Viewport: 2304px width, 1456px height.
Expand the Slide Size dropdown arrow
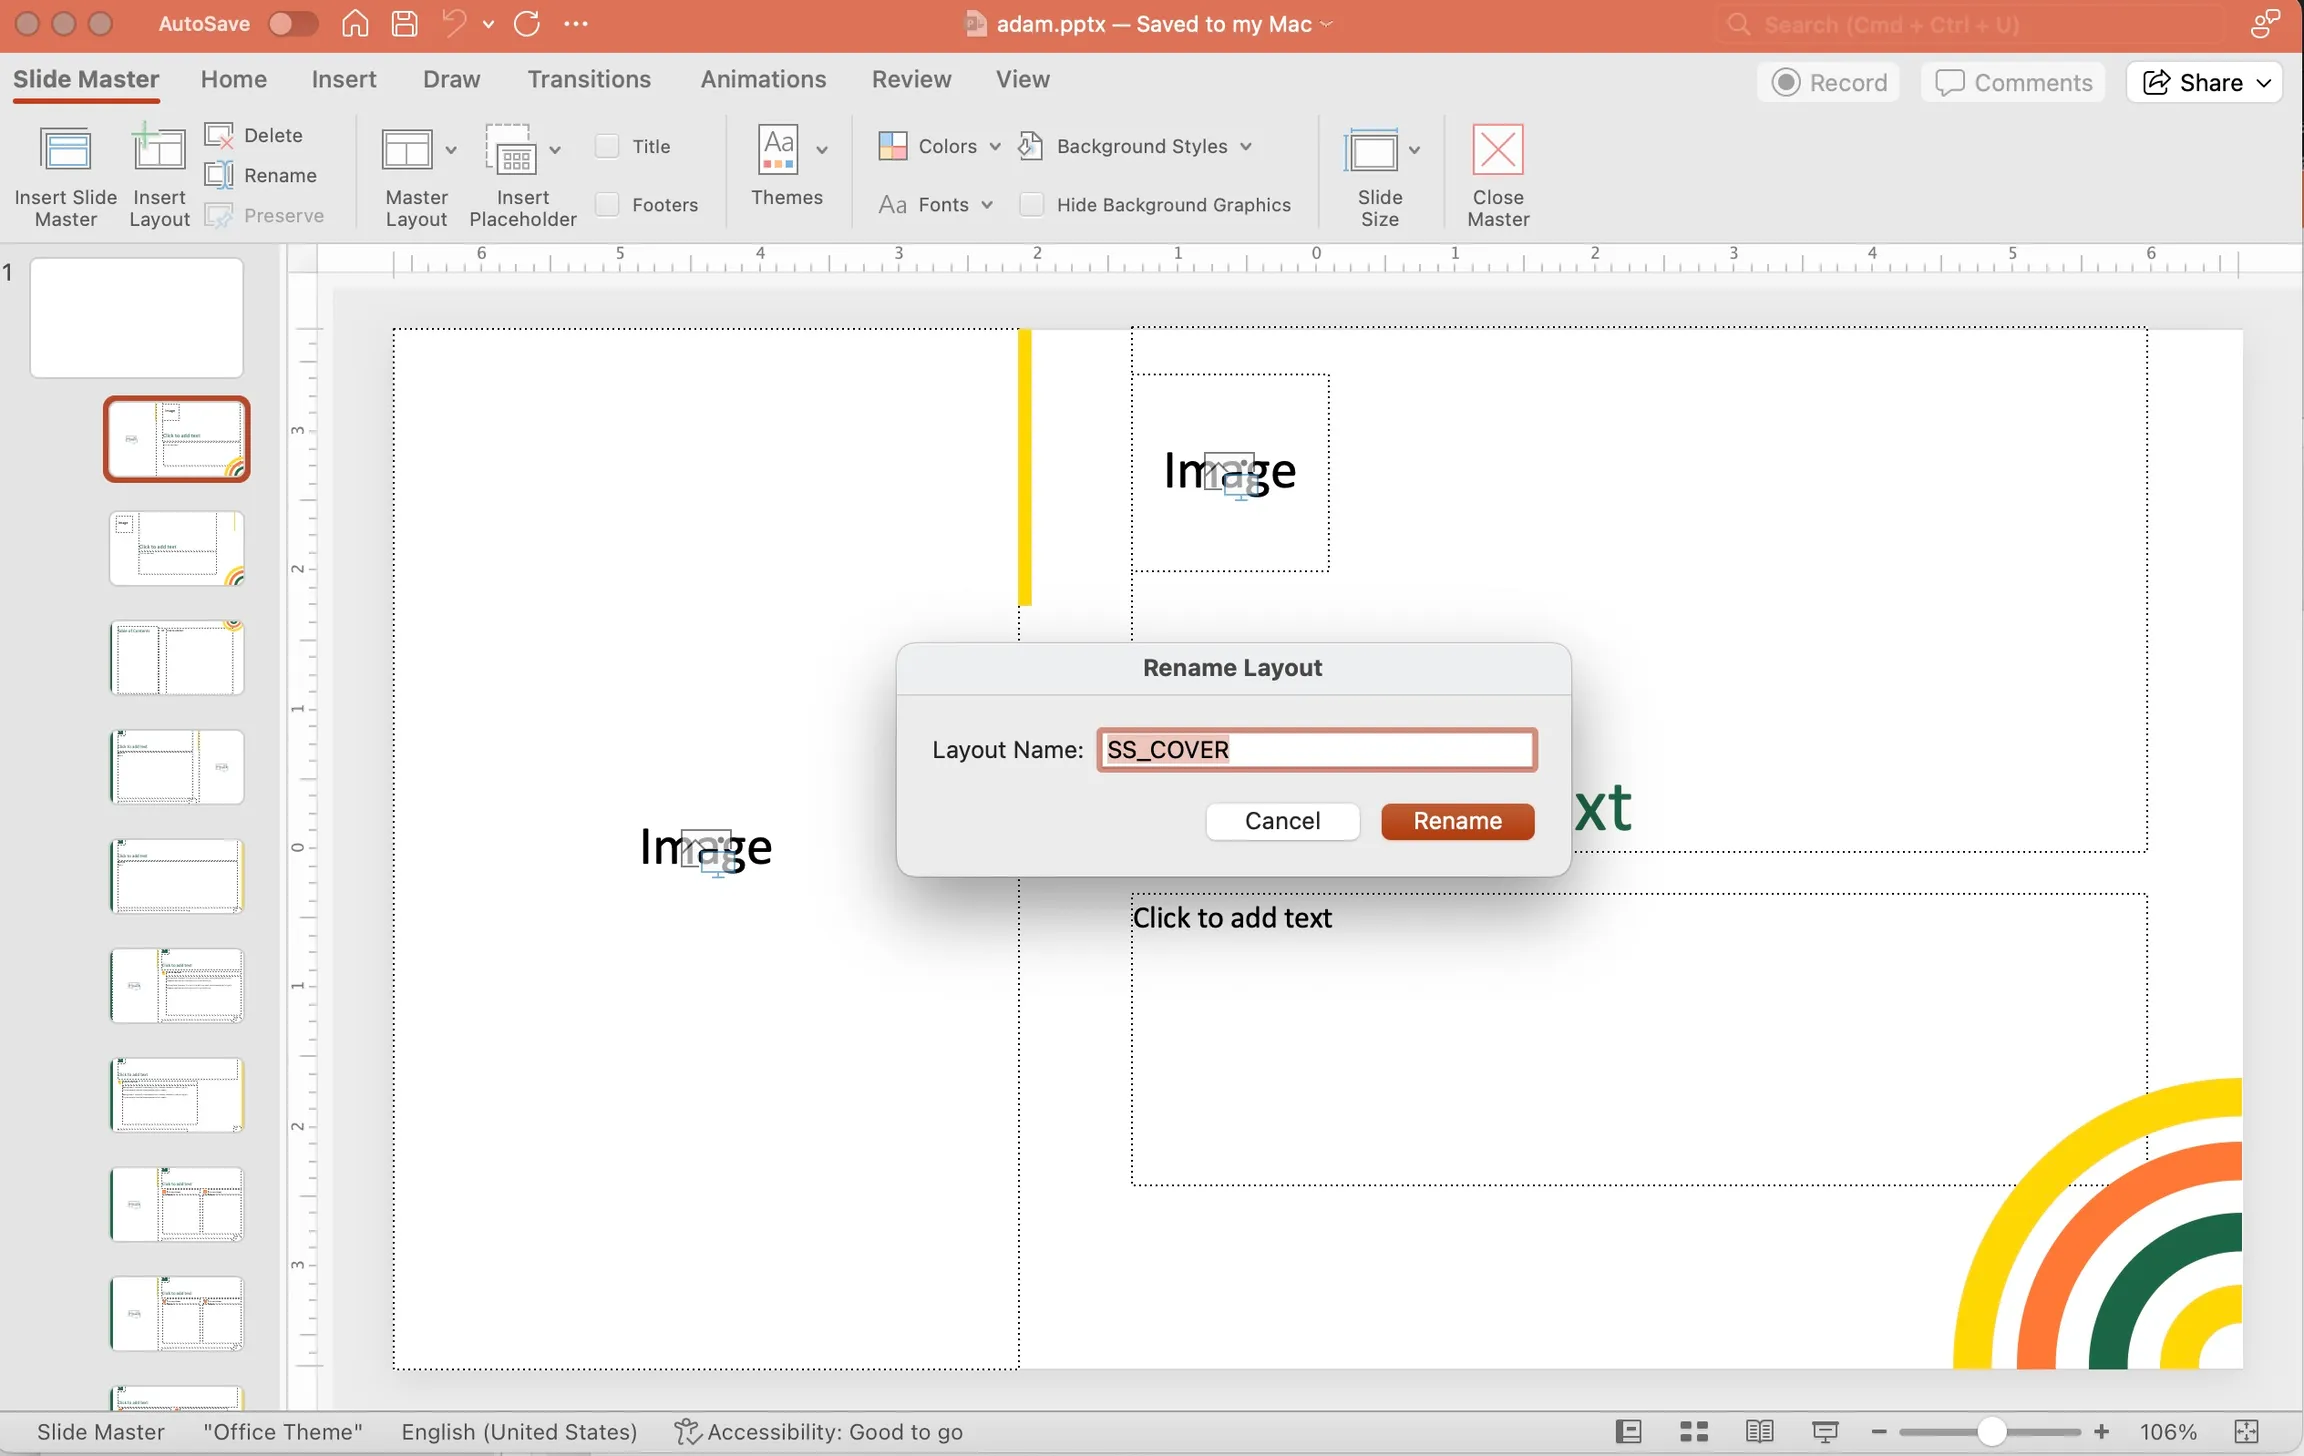tap(1414, 150)
